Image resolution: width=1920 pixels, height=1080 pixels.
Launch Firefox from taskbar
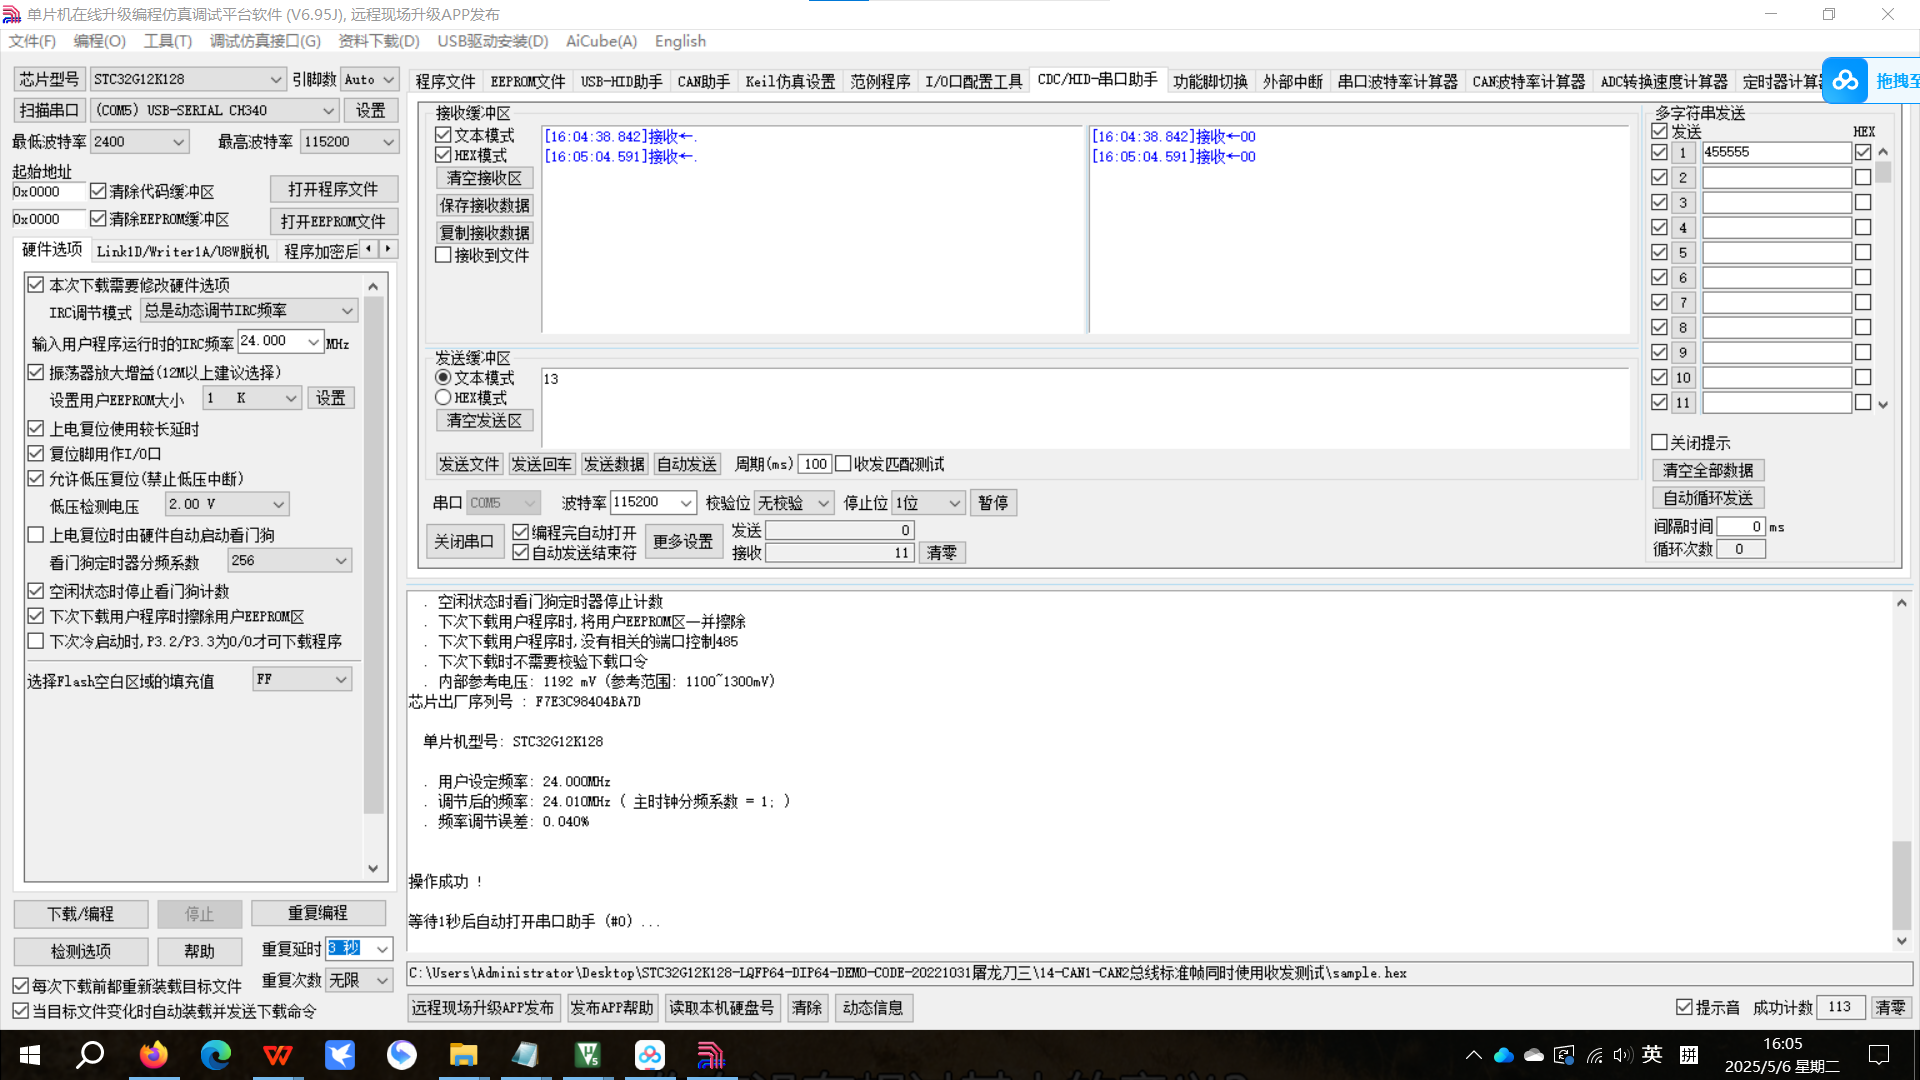tap(154, 1055)
